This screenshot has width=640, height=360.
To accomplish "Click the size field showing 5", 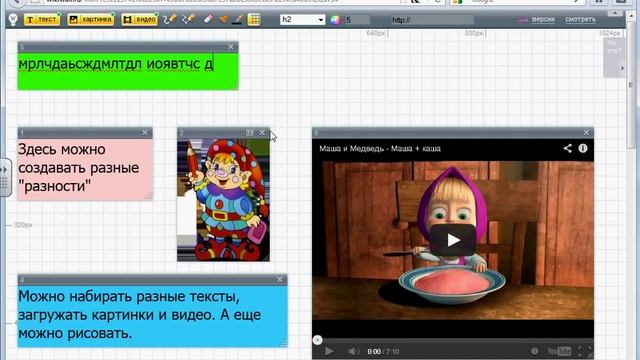I will pos(357,20).
